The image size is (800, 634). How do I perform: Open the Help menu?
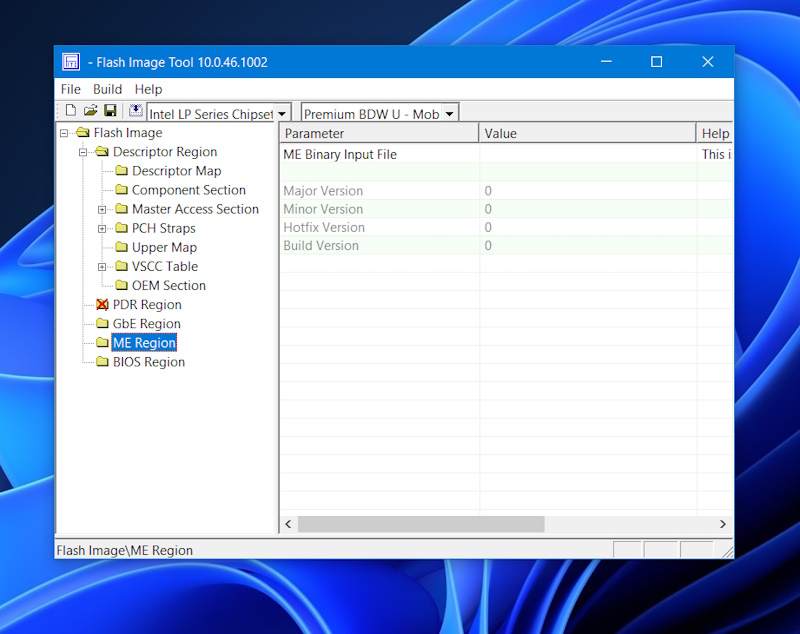[148, 89]
